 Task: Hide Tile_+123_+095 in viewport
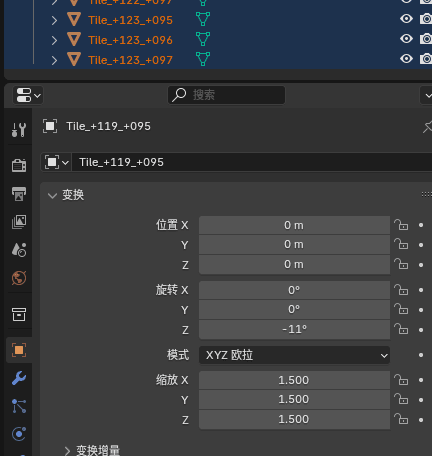pos(406,19)
